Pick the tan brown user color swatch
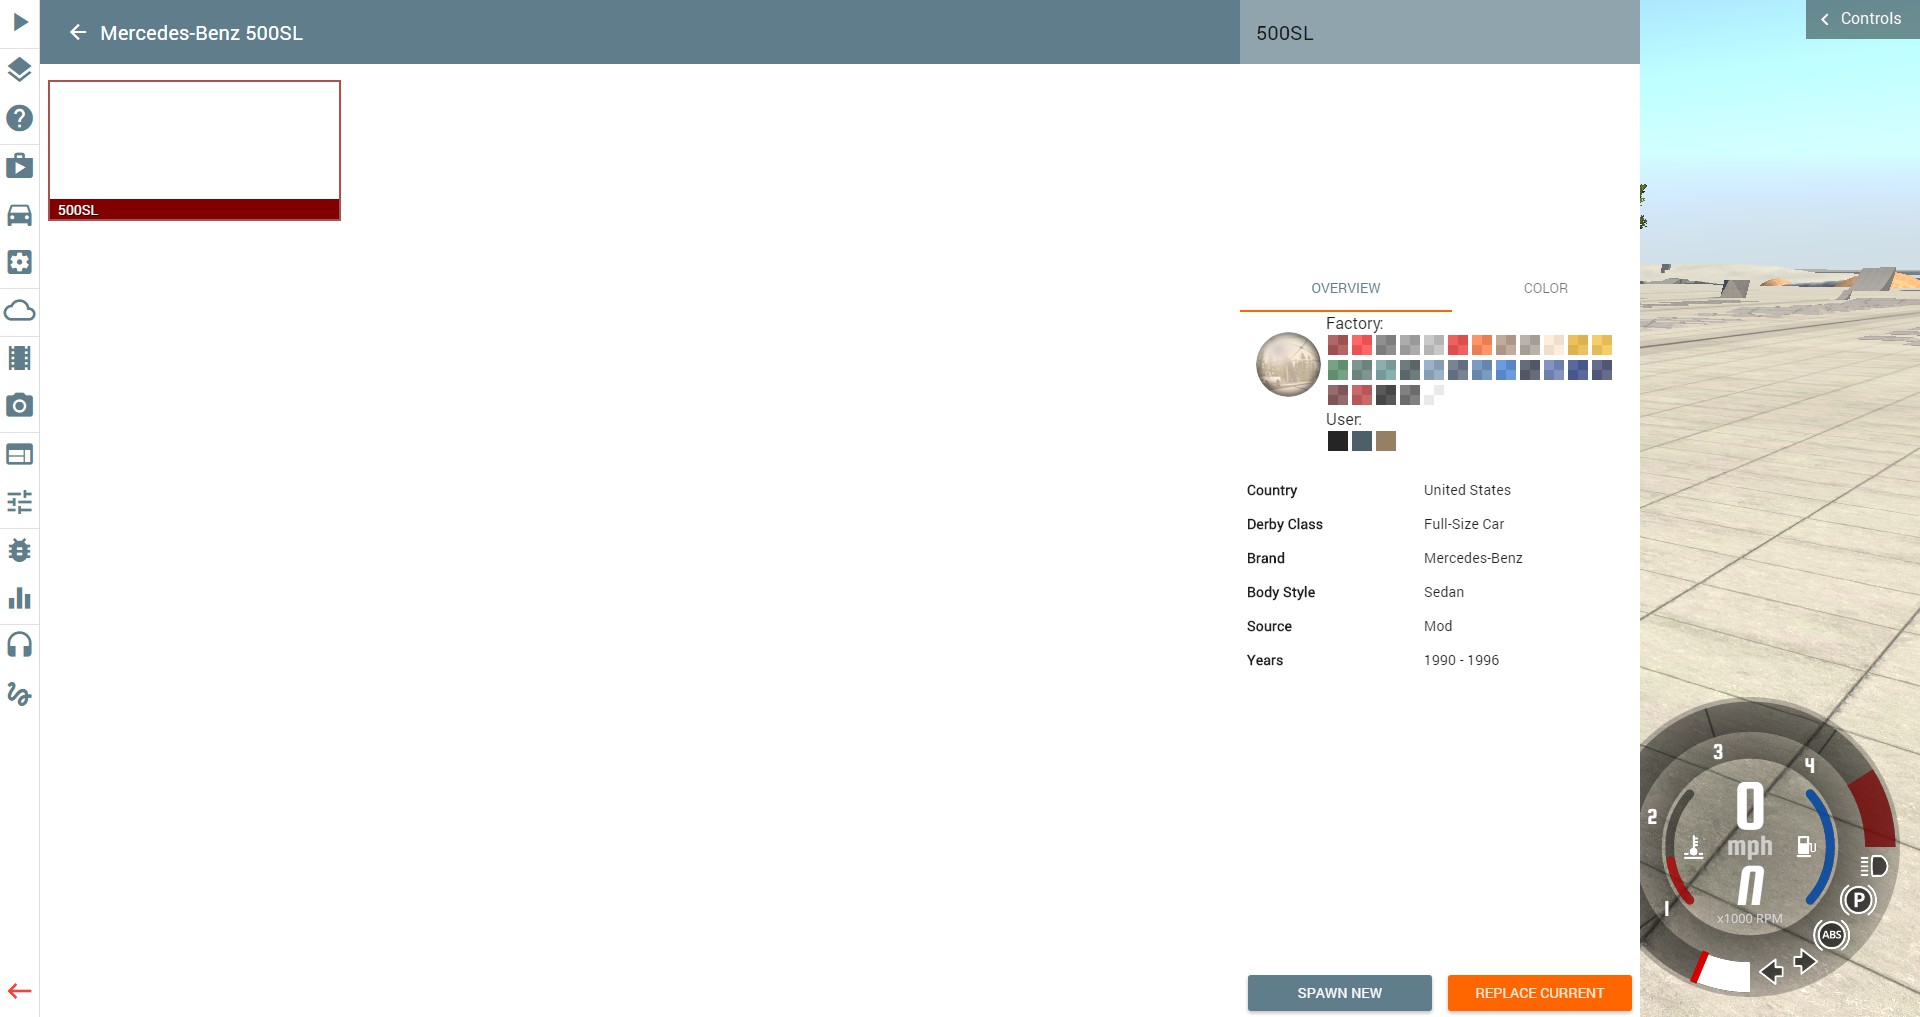The width and height of the screenshot is (1920, 1017). click(x=1386, y=441)
